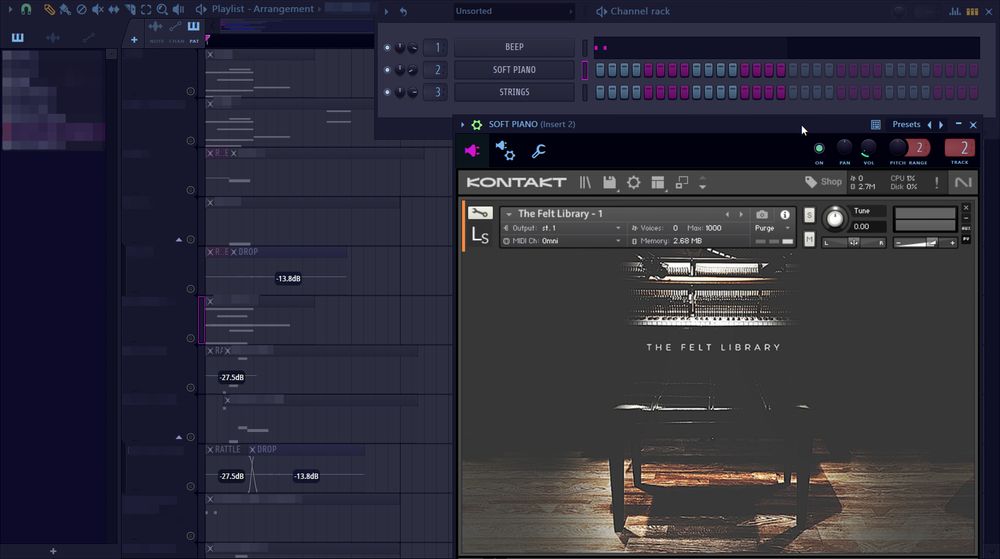Viewport: 1000px width, 559px height.
Task: Click the undo arrow in Channel rack header
Action: pos(403,11)
